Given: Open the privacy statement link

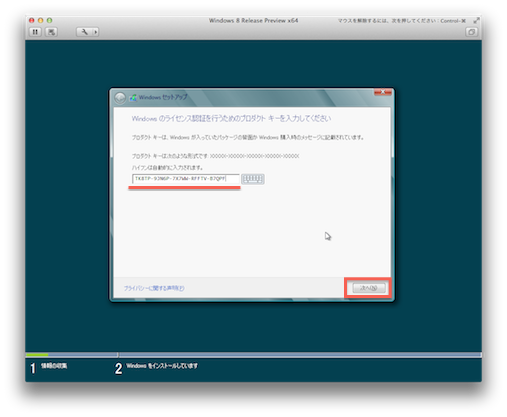Looking at the screenshot, I should (154, 288).
